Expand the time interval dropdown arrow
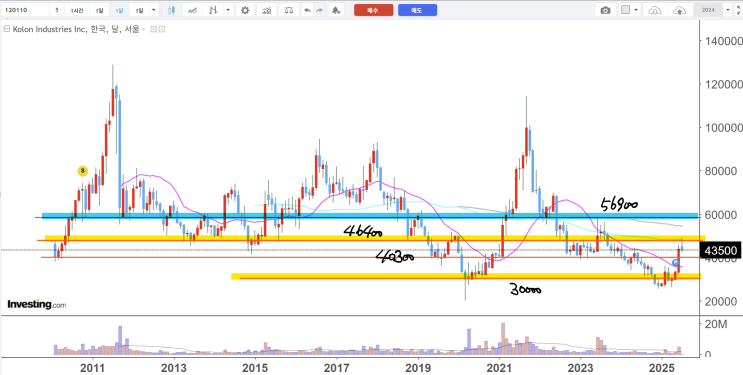The image size is (743, 375). [x=153, y=10]
